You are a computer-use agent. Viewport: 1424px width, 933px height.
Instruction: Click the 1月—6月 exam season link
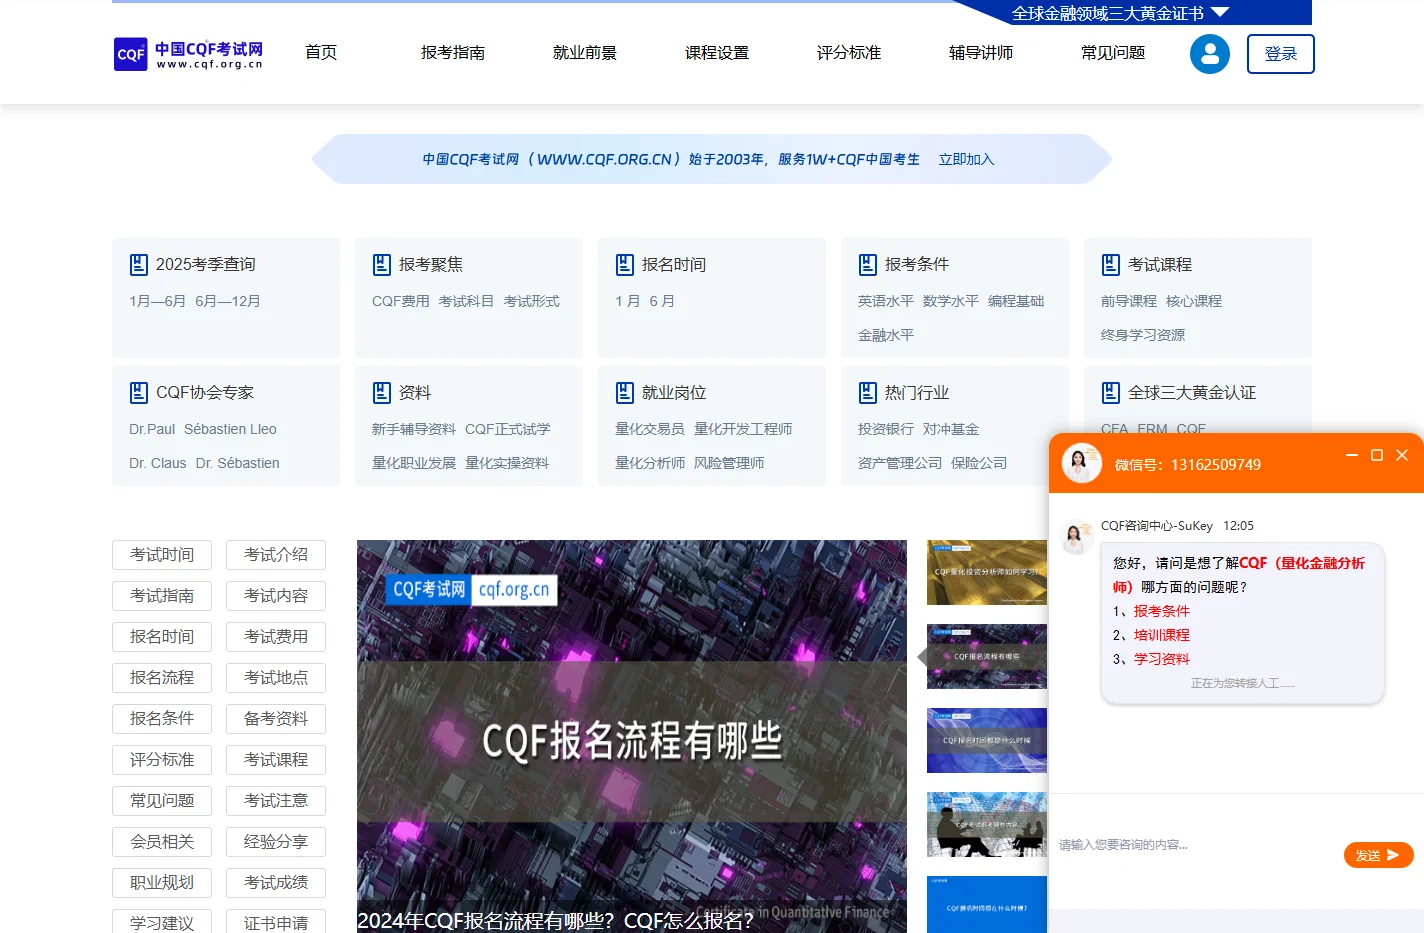pyautogui.click(x=157, y=301)
